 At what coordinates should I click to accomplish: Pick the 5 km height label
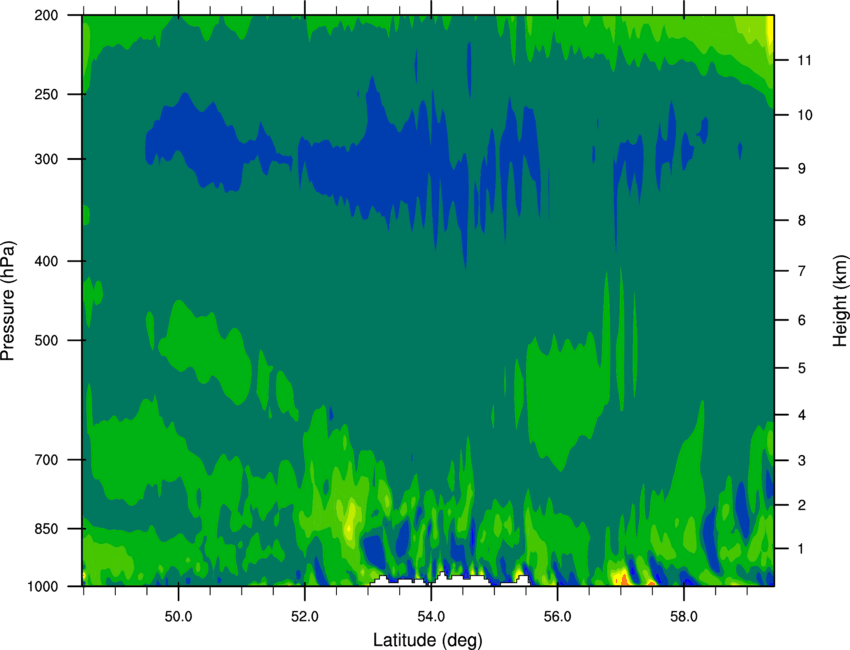[x=802, y=368]
